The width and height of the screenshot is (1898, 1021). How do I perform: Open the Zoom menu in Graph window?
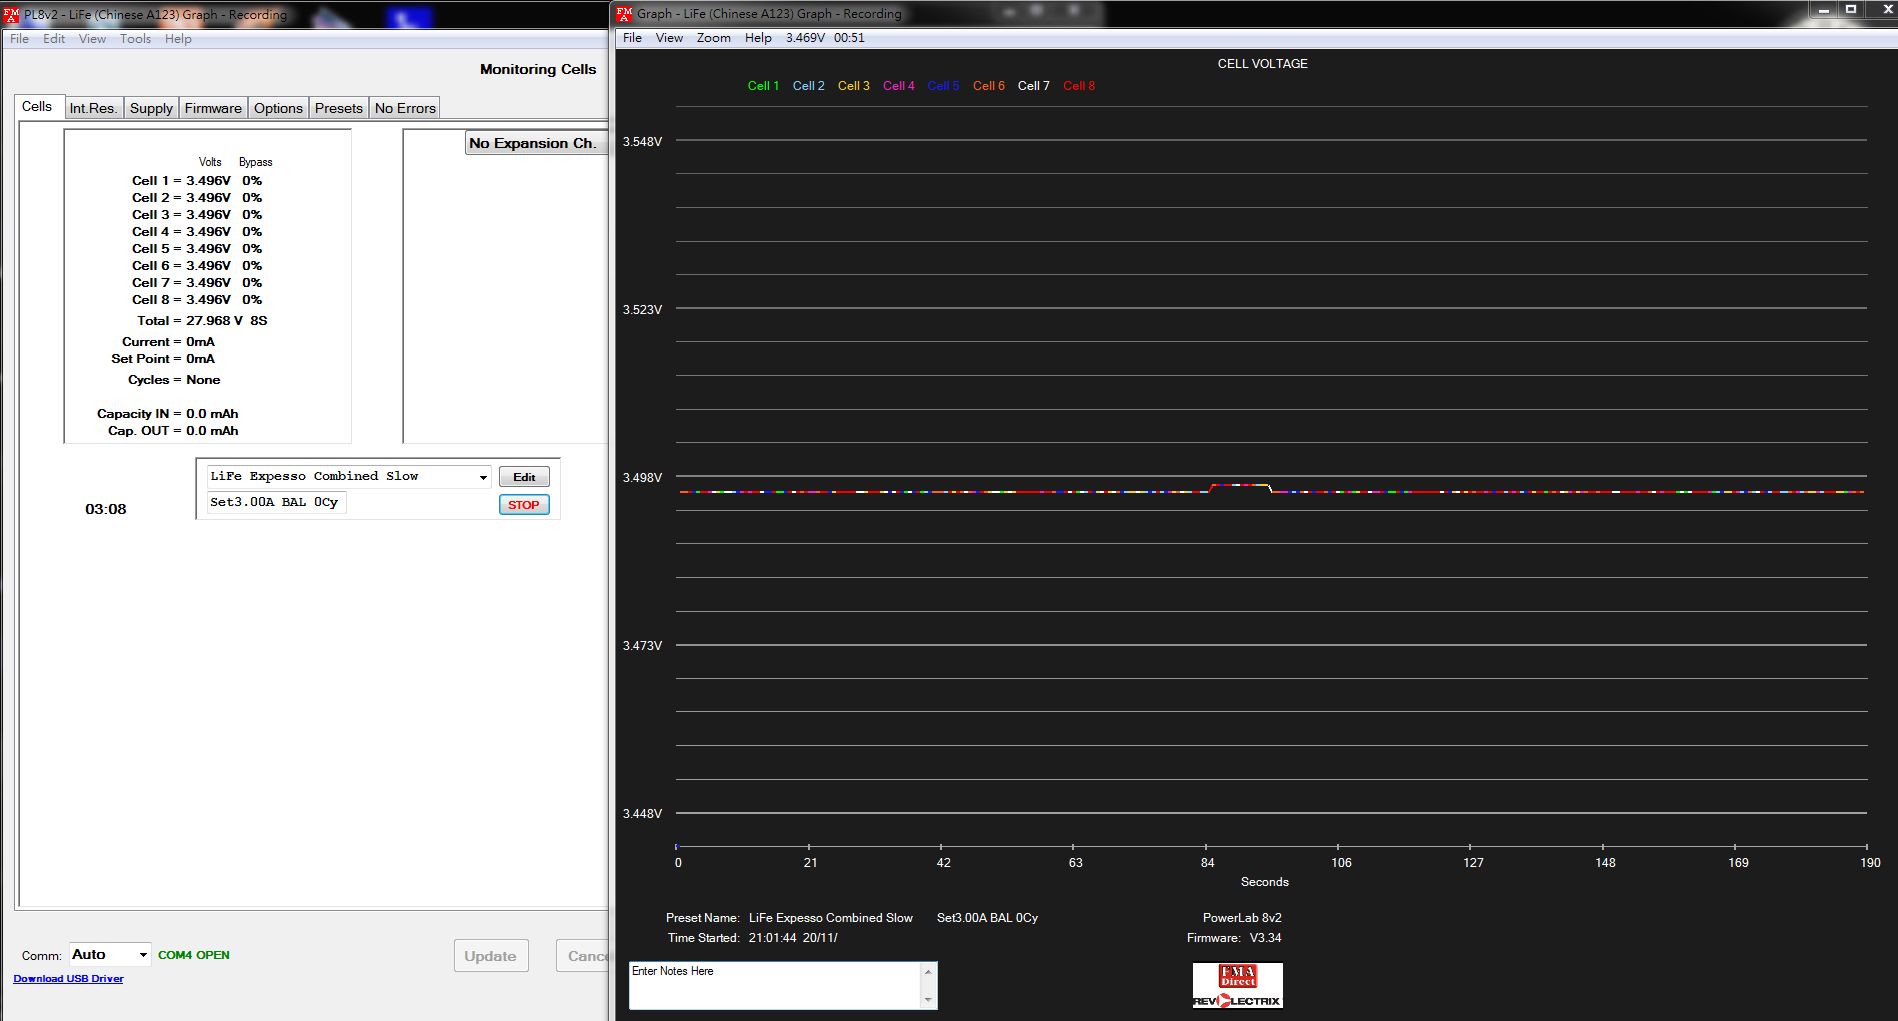[713, 38]
